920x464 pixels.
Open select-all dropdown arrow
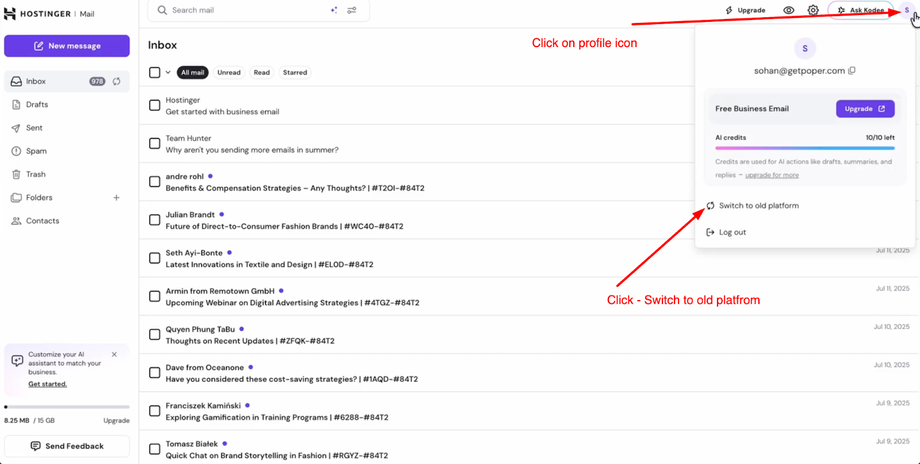[167, 73]
